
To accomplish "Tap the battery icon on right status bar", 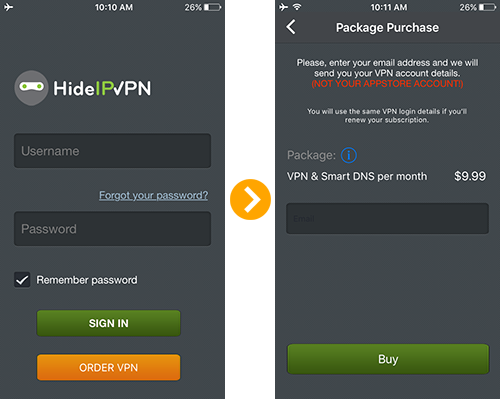I will (487, 7).
